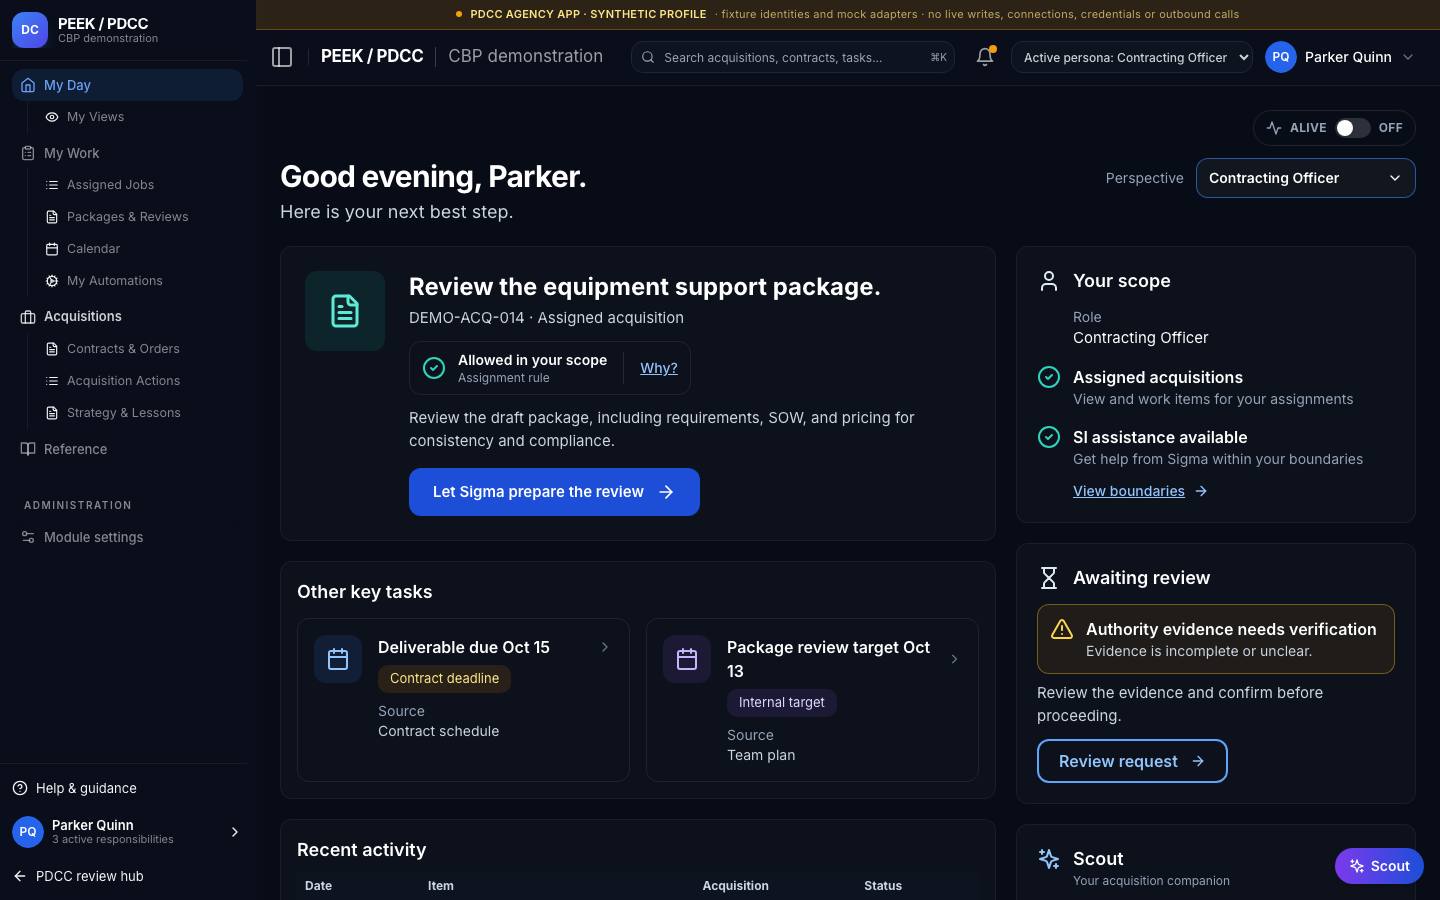
Task: Click the equipment package document icon
Action: 345,311
